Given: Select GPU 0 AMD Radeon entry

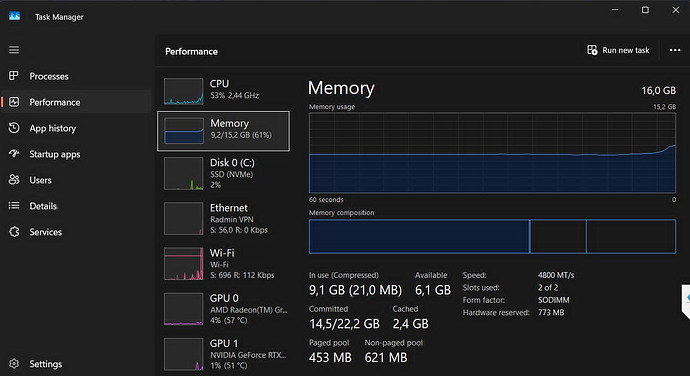Looking at the screenshot, I should click(224, 309).
